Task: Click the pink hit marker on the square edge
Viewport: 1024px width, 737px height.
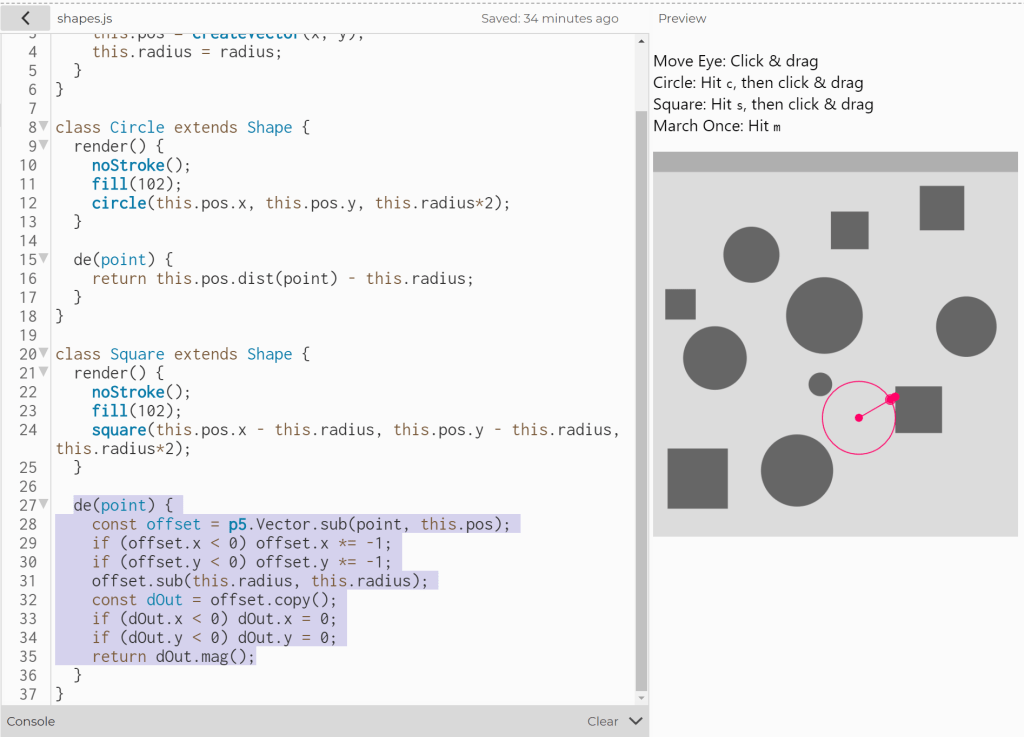Action: pyautogui.click(x=893, y=398)
